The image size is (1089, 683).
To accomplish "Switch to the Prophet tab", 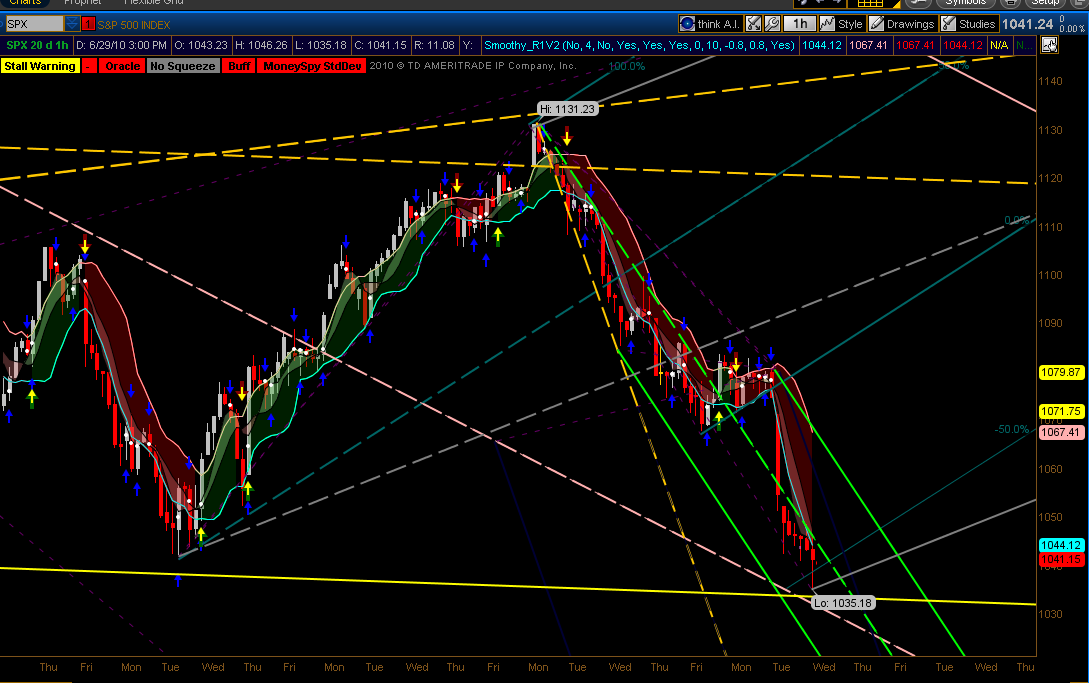I will click(x=83, y=3).
